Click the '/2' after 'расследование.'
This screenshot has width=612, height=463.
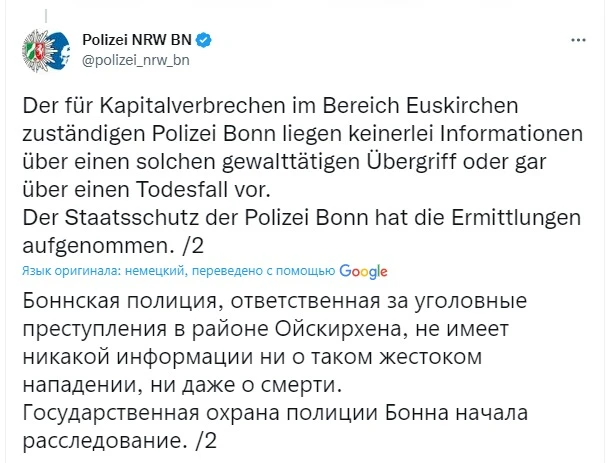pyautogui.click(x=204, y=439)
